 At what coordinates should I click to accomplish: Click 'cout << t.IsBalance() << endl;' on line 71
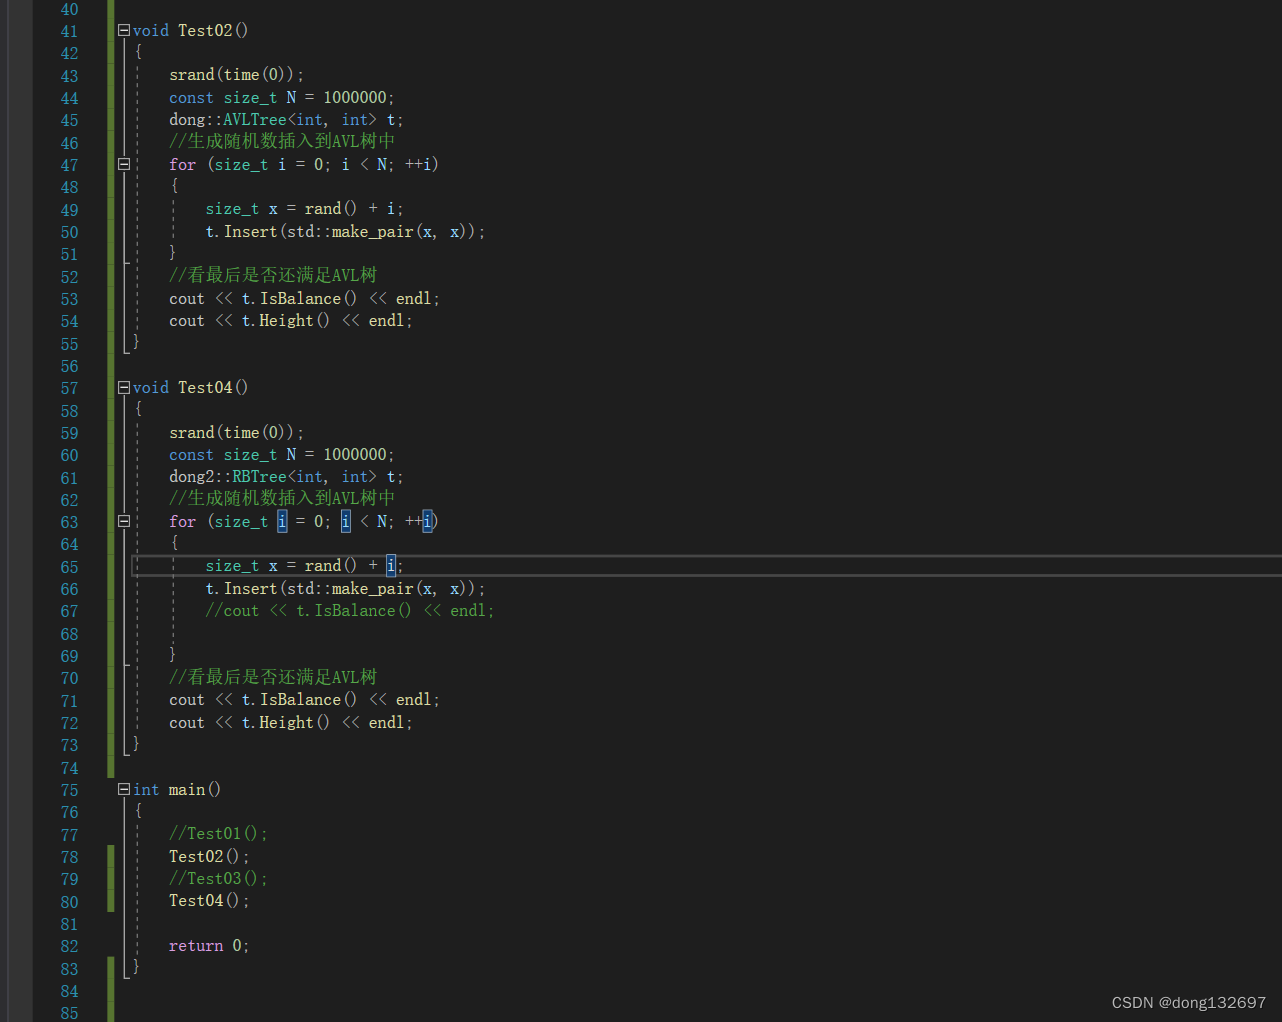pyautogui.click(x=304, y=700)
